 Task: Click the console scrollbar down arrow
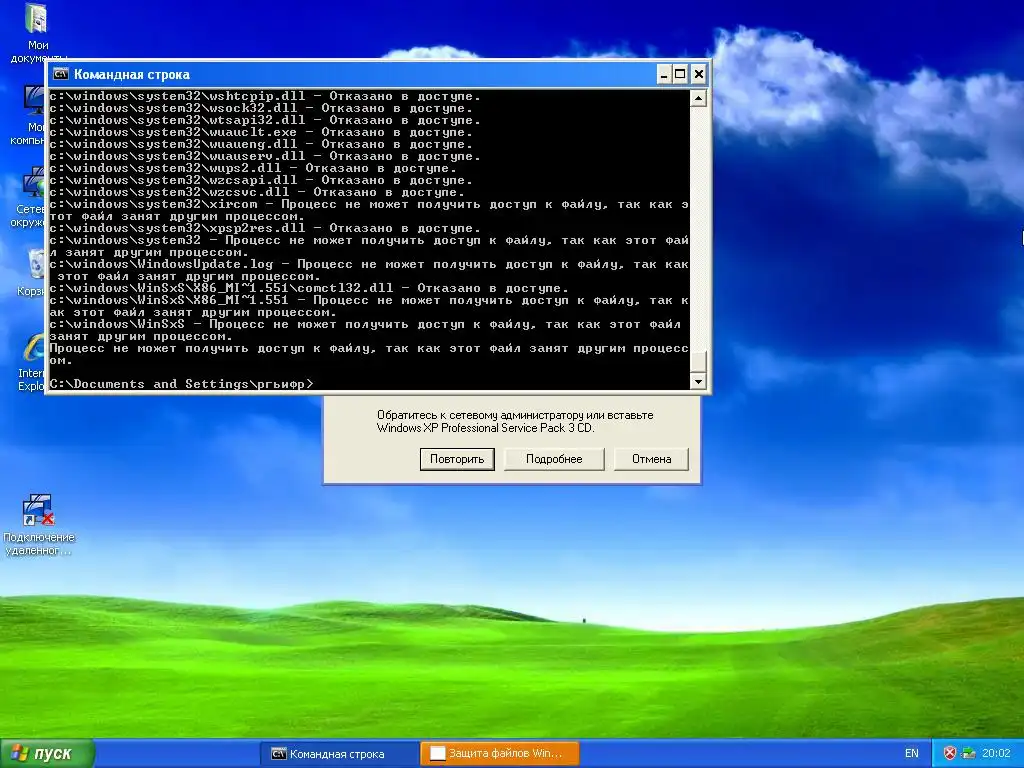tap(698, 382)
